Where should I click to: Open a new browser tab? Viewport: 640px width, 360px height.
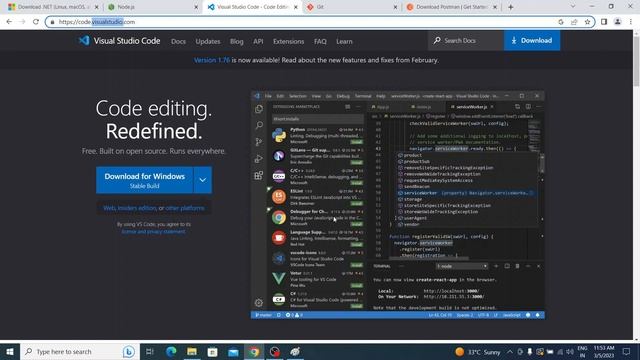[511, 7]
